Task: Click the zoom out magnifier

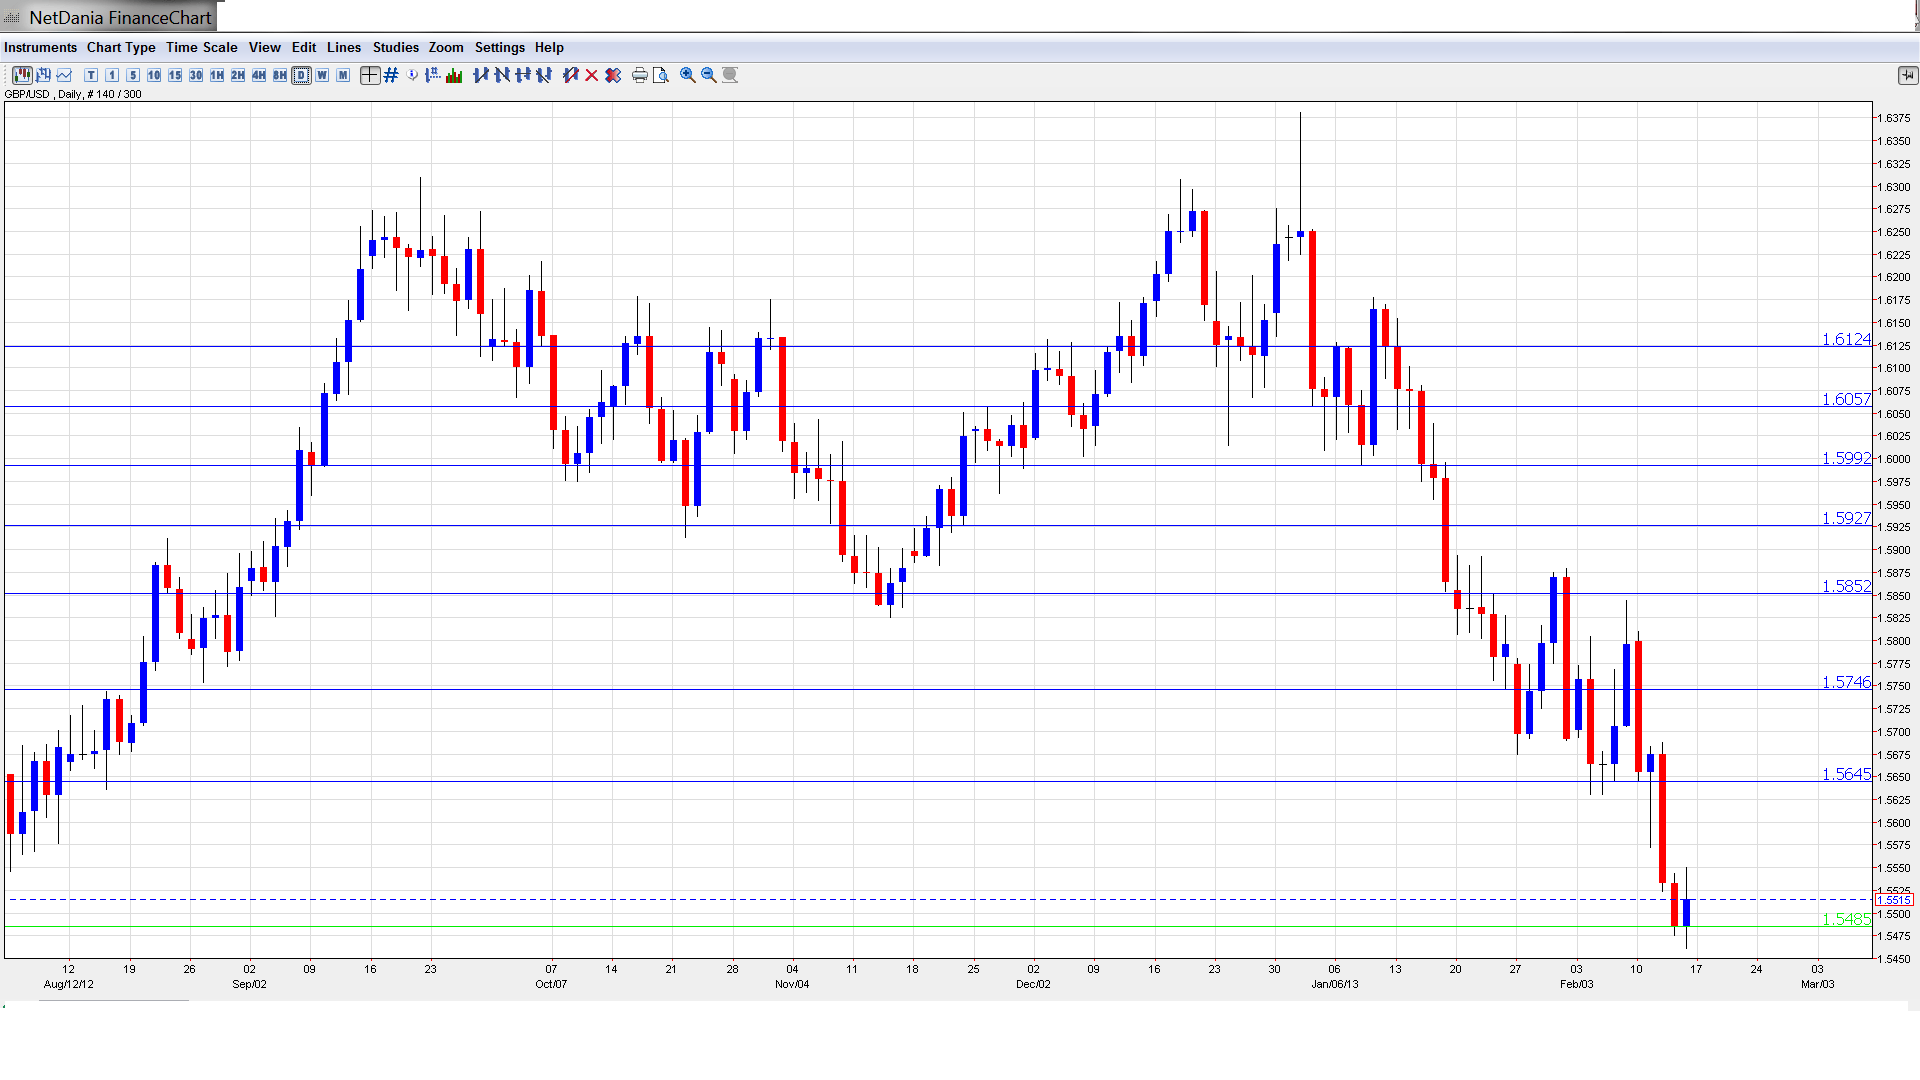Action: 709,75
